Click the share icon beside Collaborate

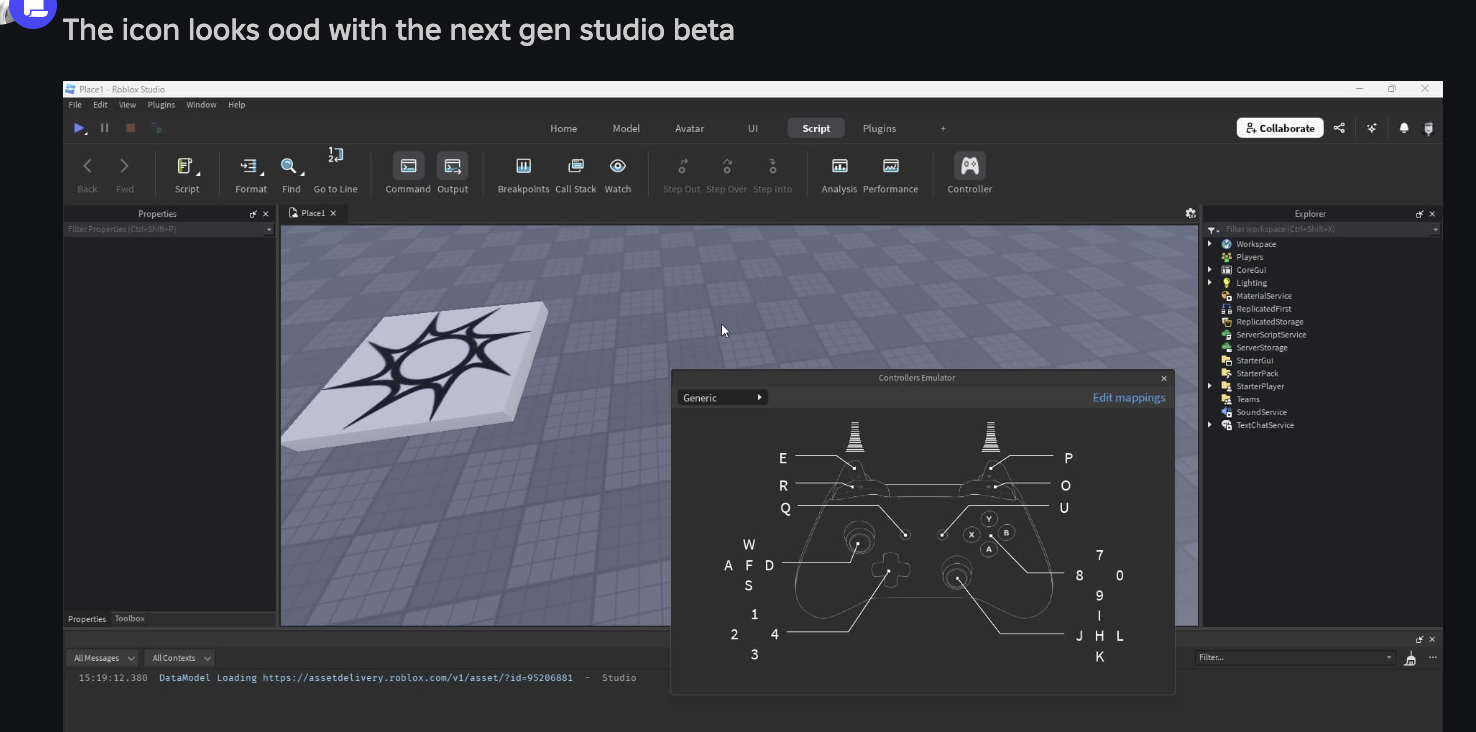pos(1339,128)
